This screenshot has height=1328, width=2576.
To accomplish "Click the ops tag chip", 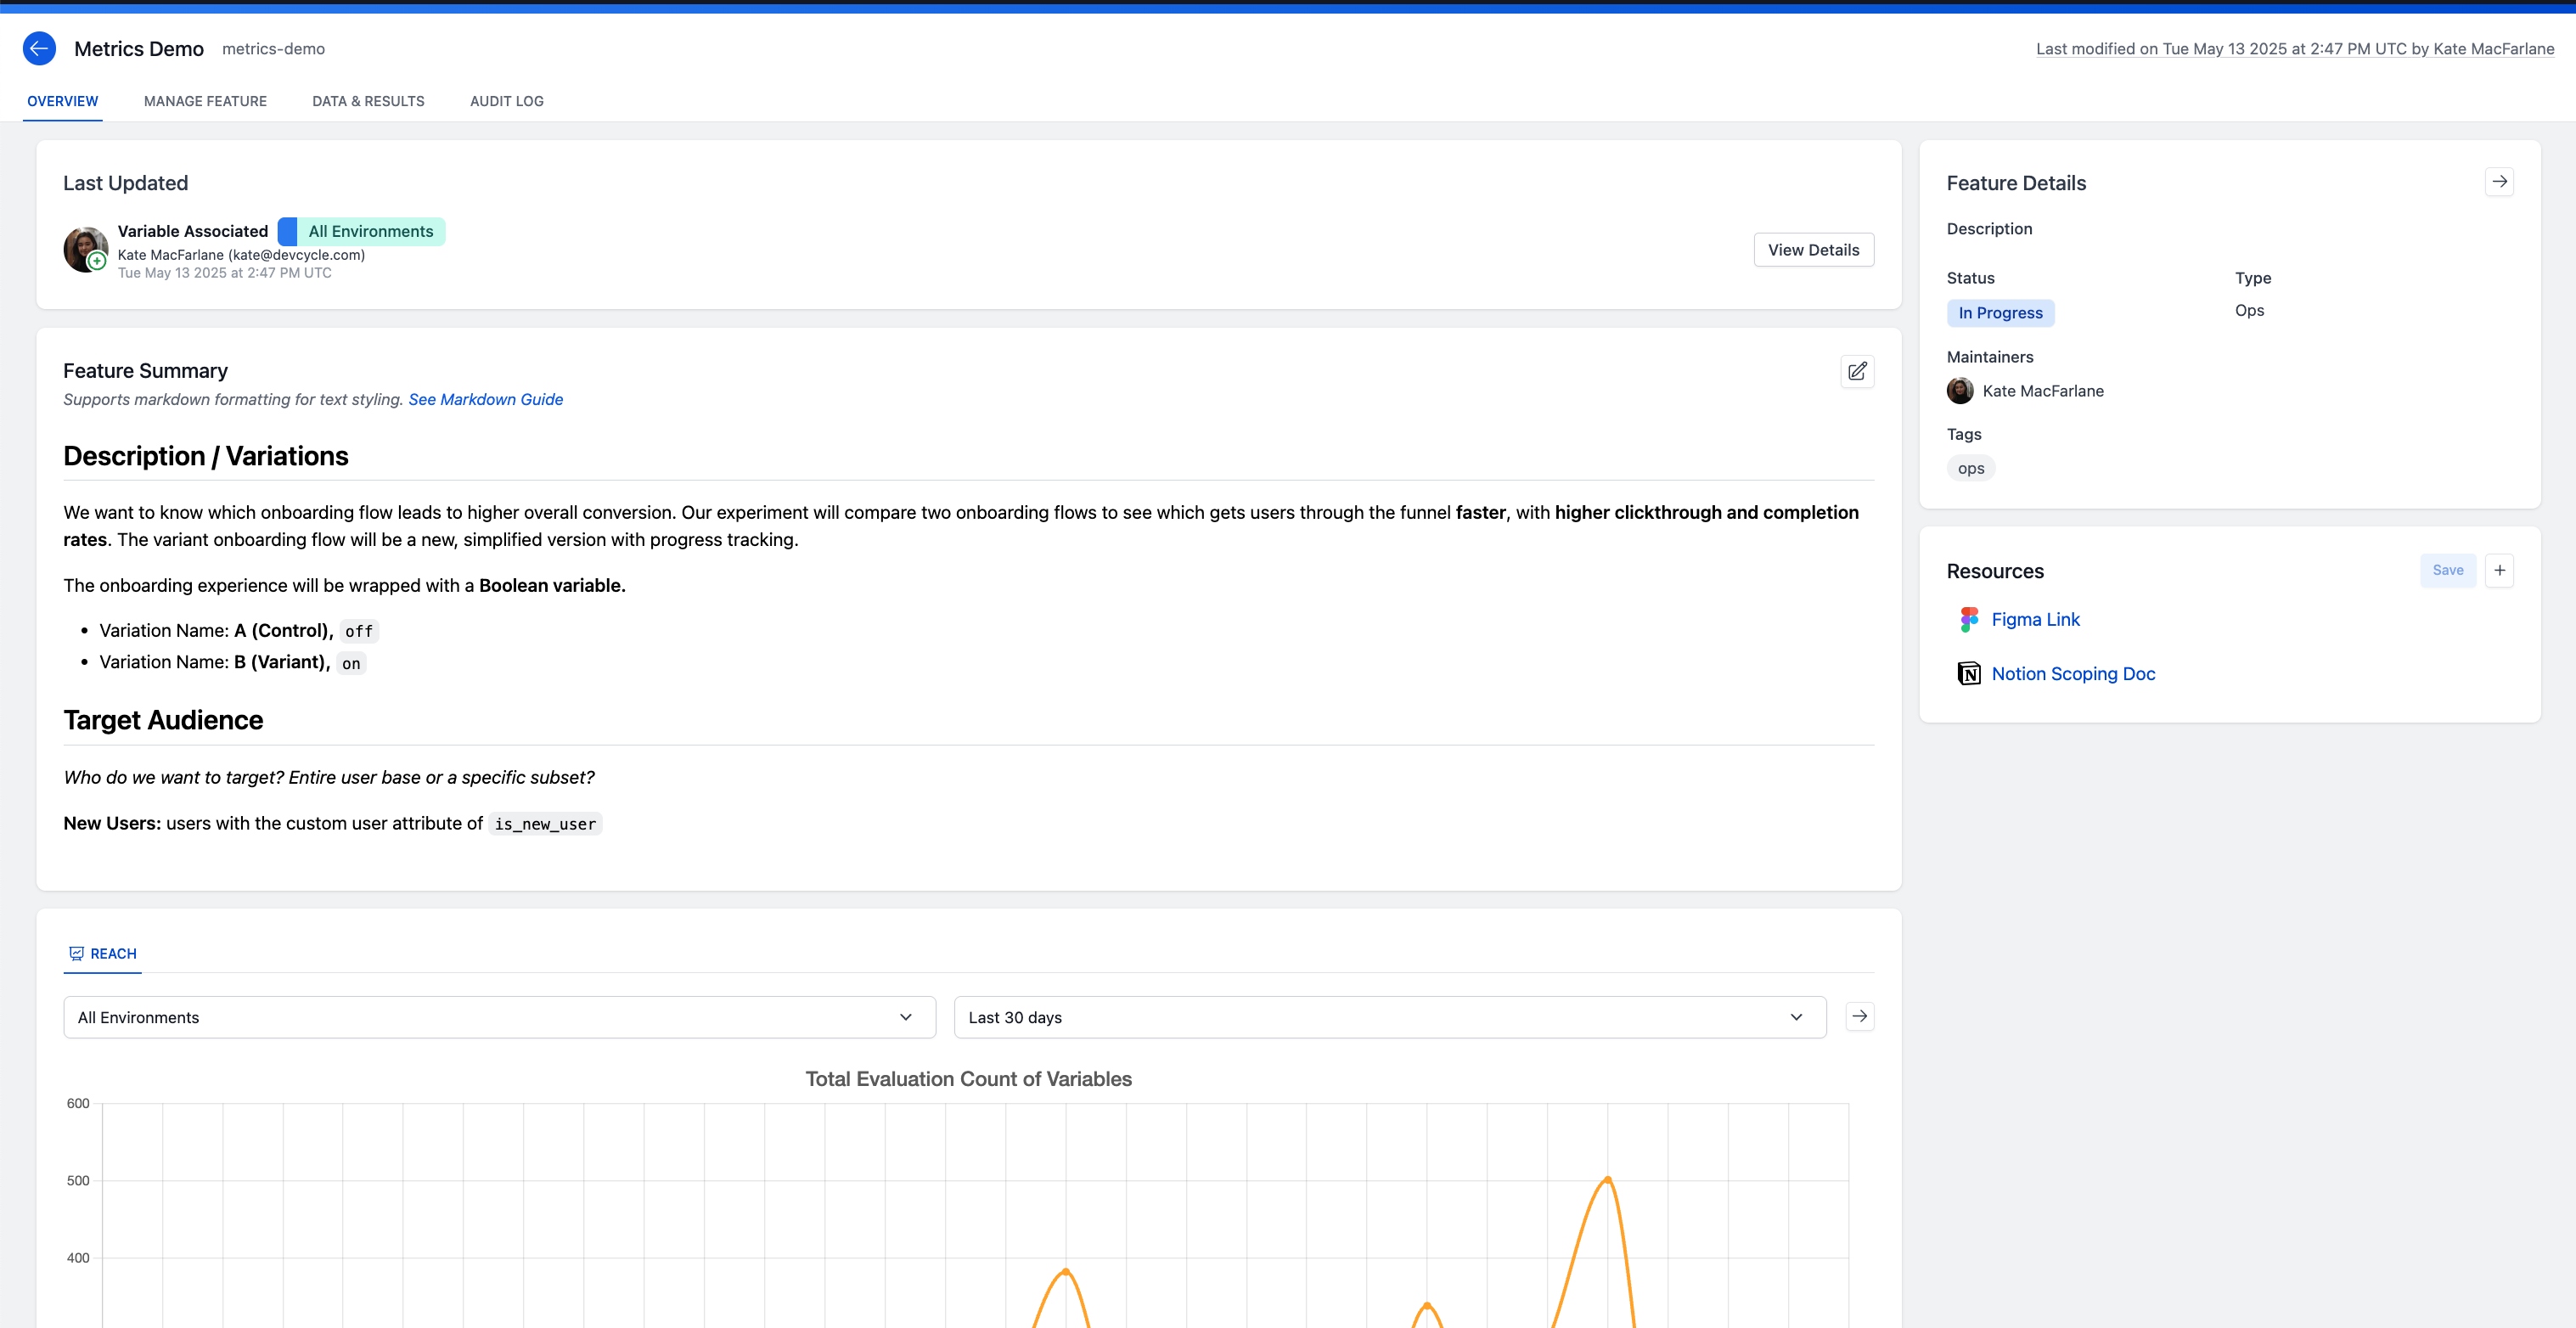I will tap(1970, 467).
